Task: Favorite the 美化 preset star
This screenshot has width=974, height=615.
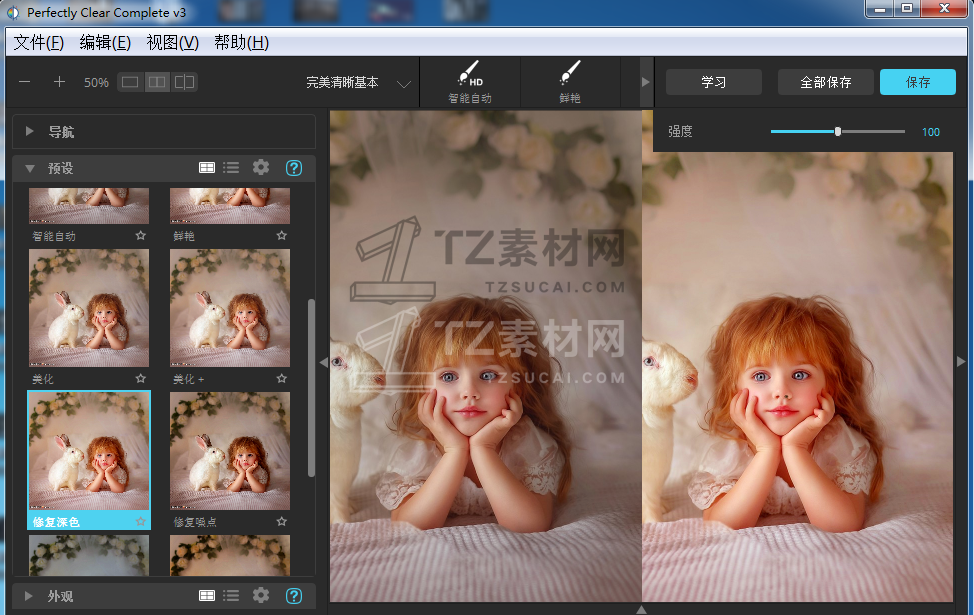Action: click(x=141, y=378)
